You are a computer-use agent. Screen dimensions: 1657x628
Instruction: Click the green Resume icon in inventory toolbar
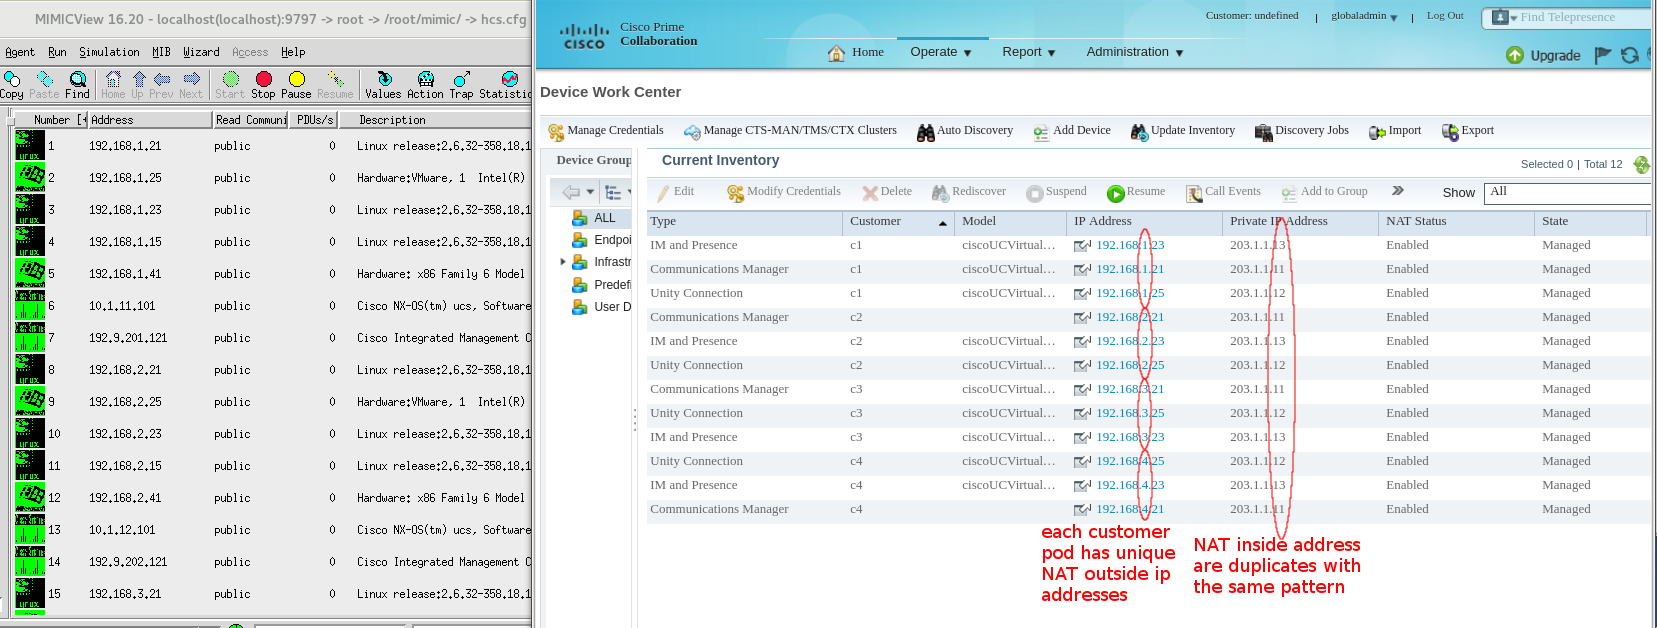pos(1116,193)
